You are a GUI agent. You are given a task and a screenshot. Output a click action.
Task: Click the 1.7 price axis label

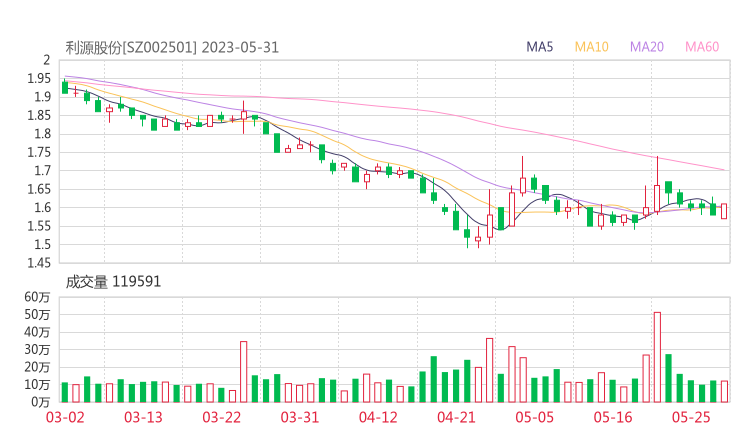[x=42, y=170]
